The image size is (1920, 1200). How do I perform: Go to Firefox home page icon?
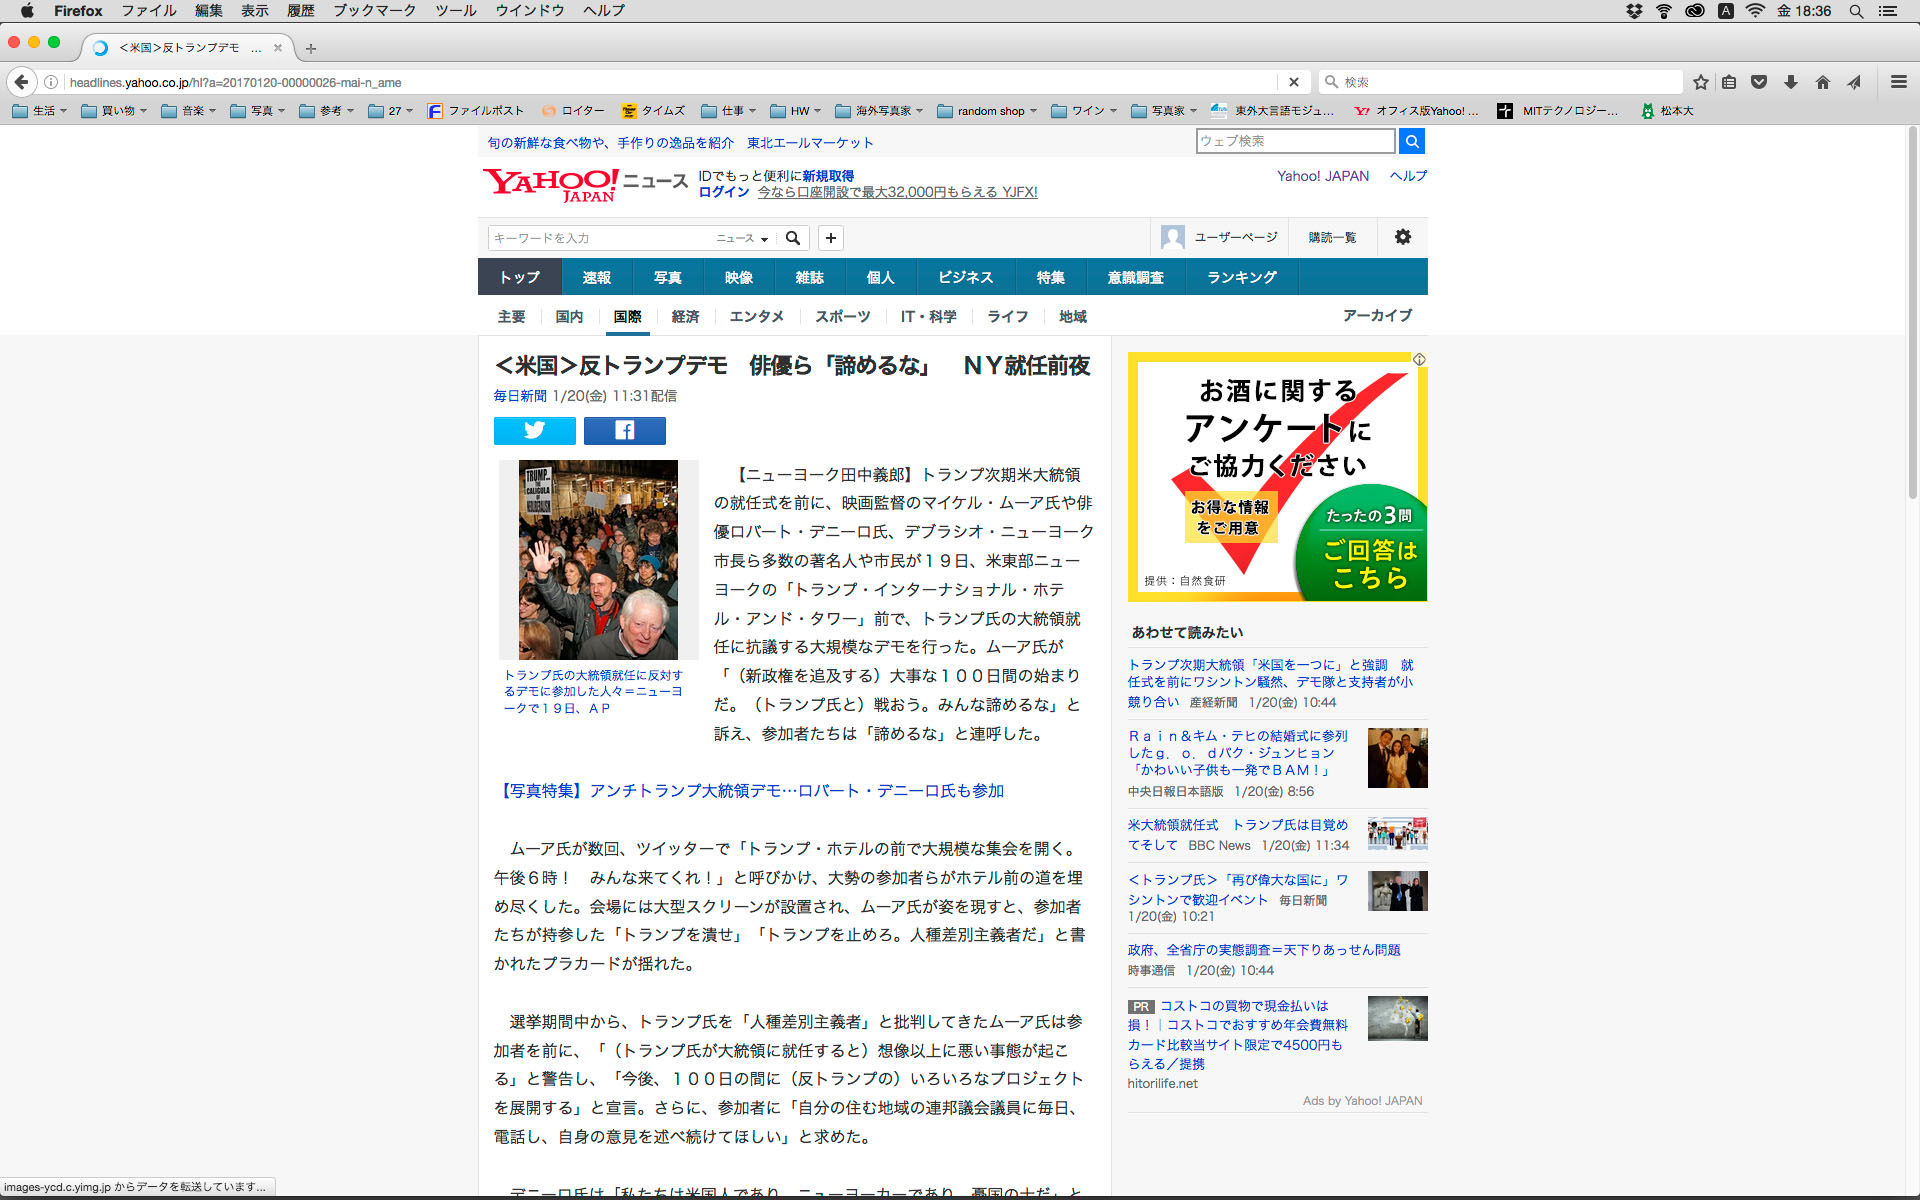click(x=1822, y=82)
